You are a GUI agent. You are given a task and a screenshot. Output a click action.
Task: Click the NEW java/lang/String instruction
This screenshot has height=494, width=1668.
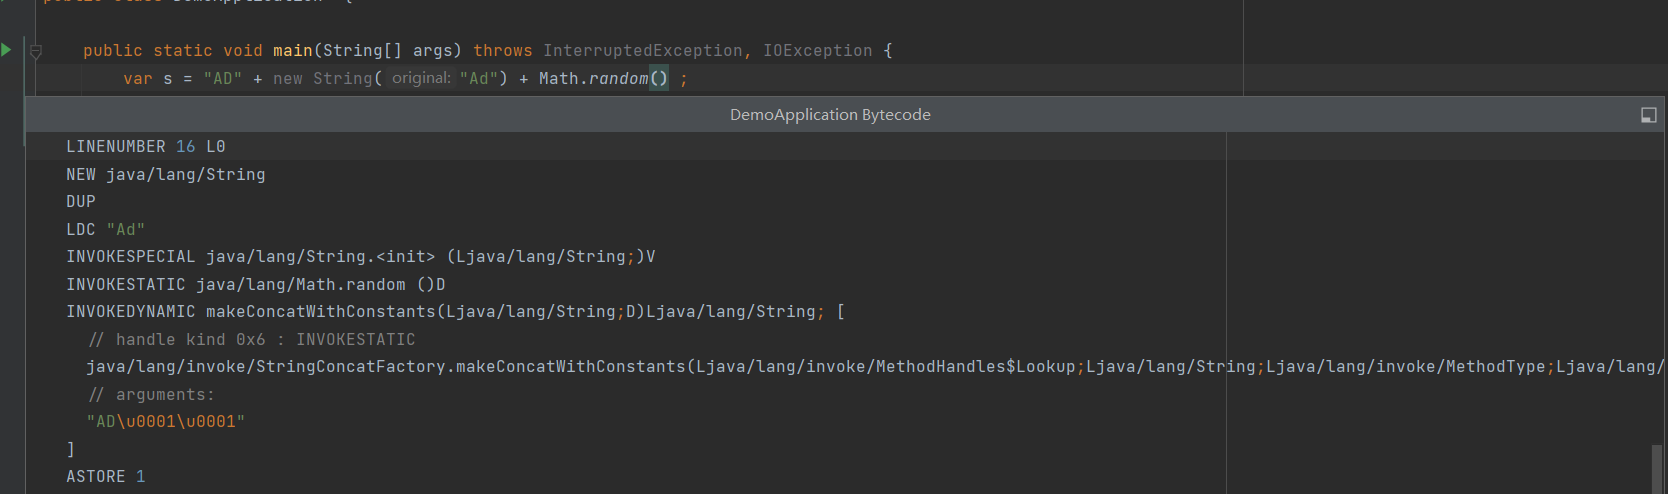[x=166, y=175]
